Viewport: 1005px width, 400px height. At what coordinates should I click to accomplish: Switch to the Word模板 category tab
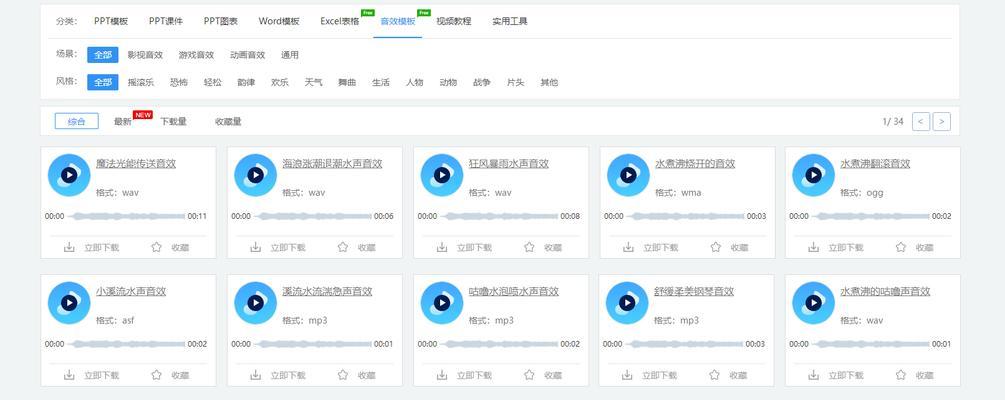279,21
